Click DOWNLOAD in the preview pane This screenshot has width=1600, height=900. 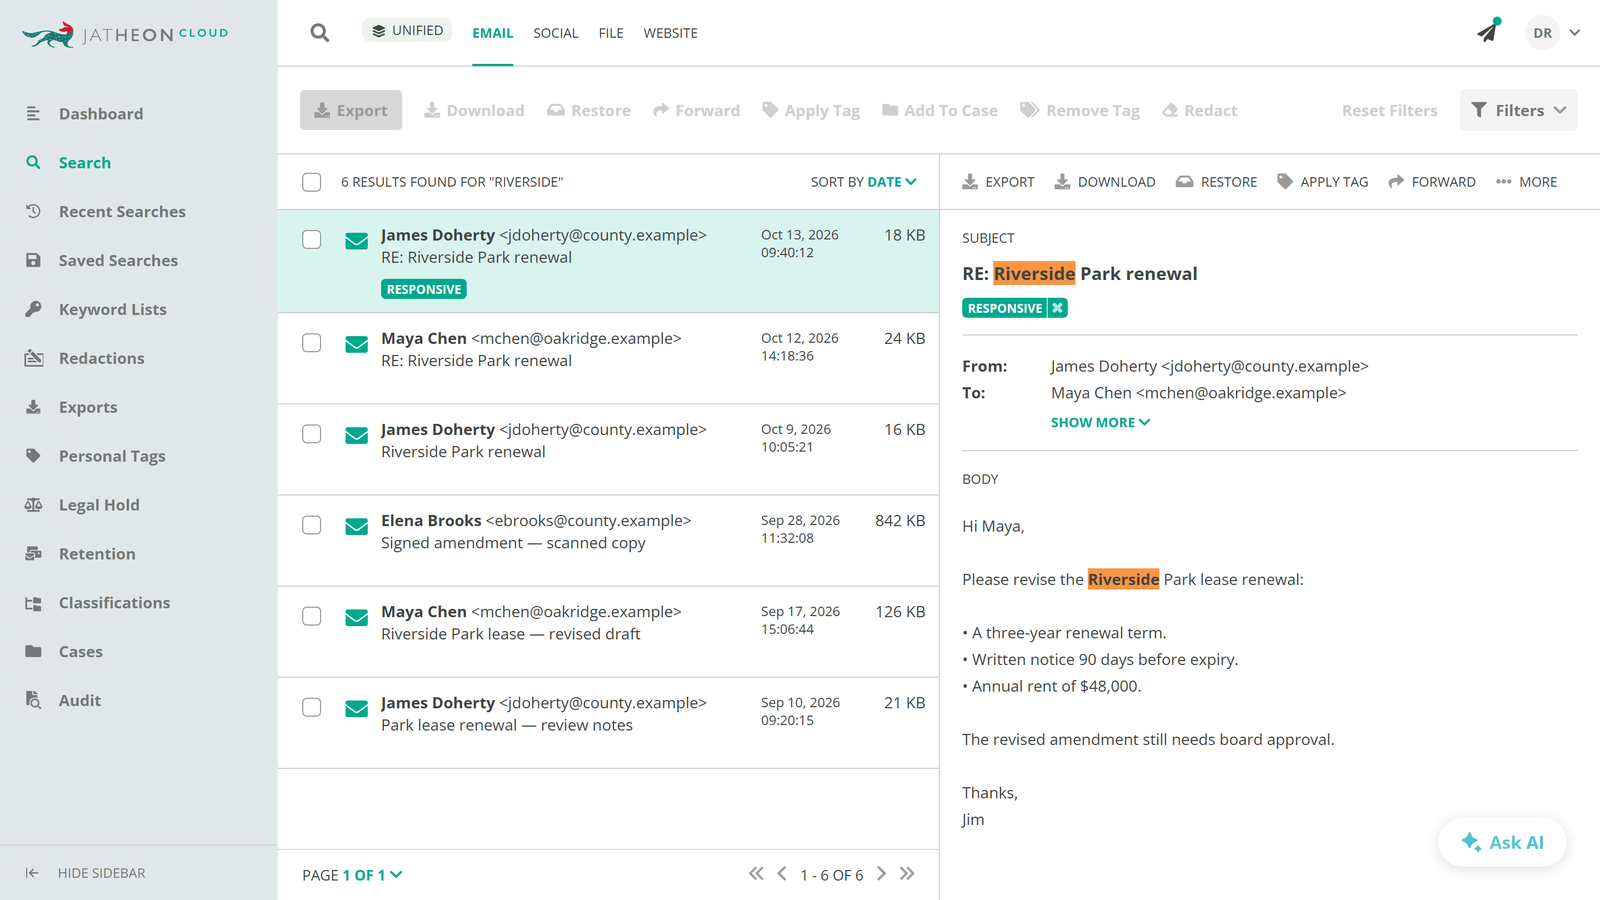point(1105,182)
